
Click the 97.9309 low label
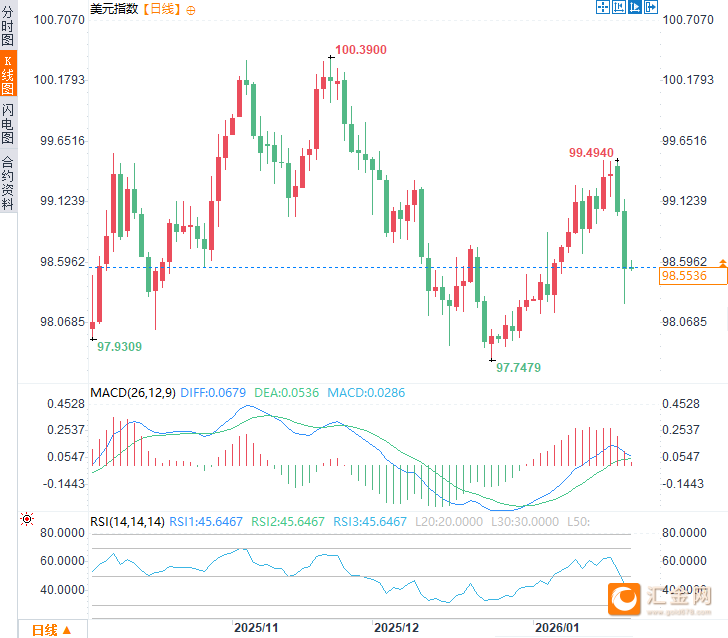[119, 346]
